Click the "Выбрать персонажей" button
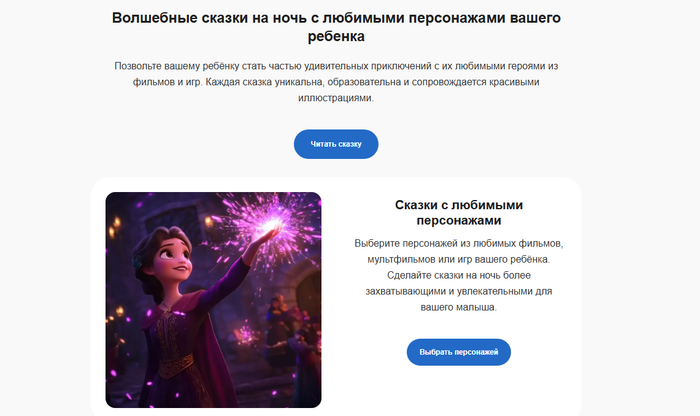Screen dimensions: 700x416 click(458, 352)
